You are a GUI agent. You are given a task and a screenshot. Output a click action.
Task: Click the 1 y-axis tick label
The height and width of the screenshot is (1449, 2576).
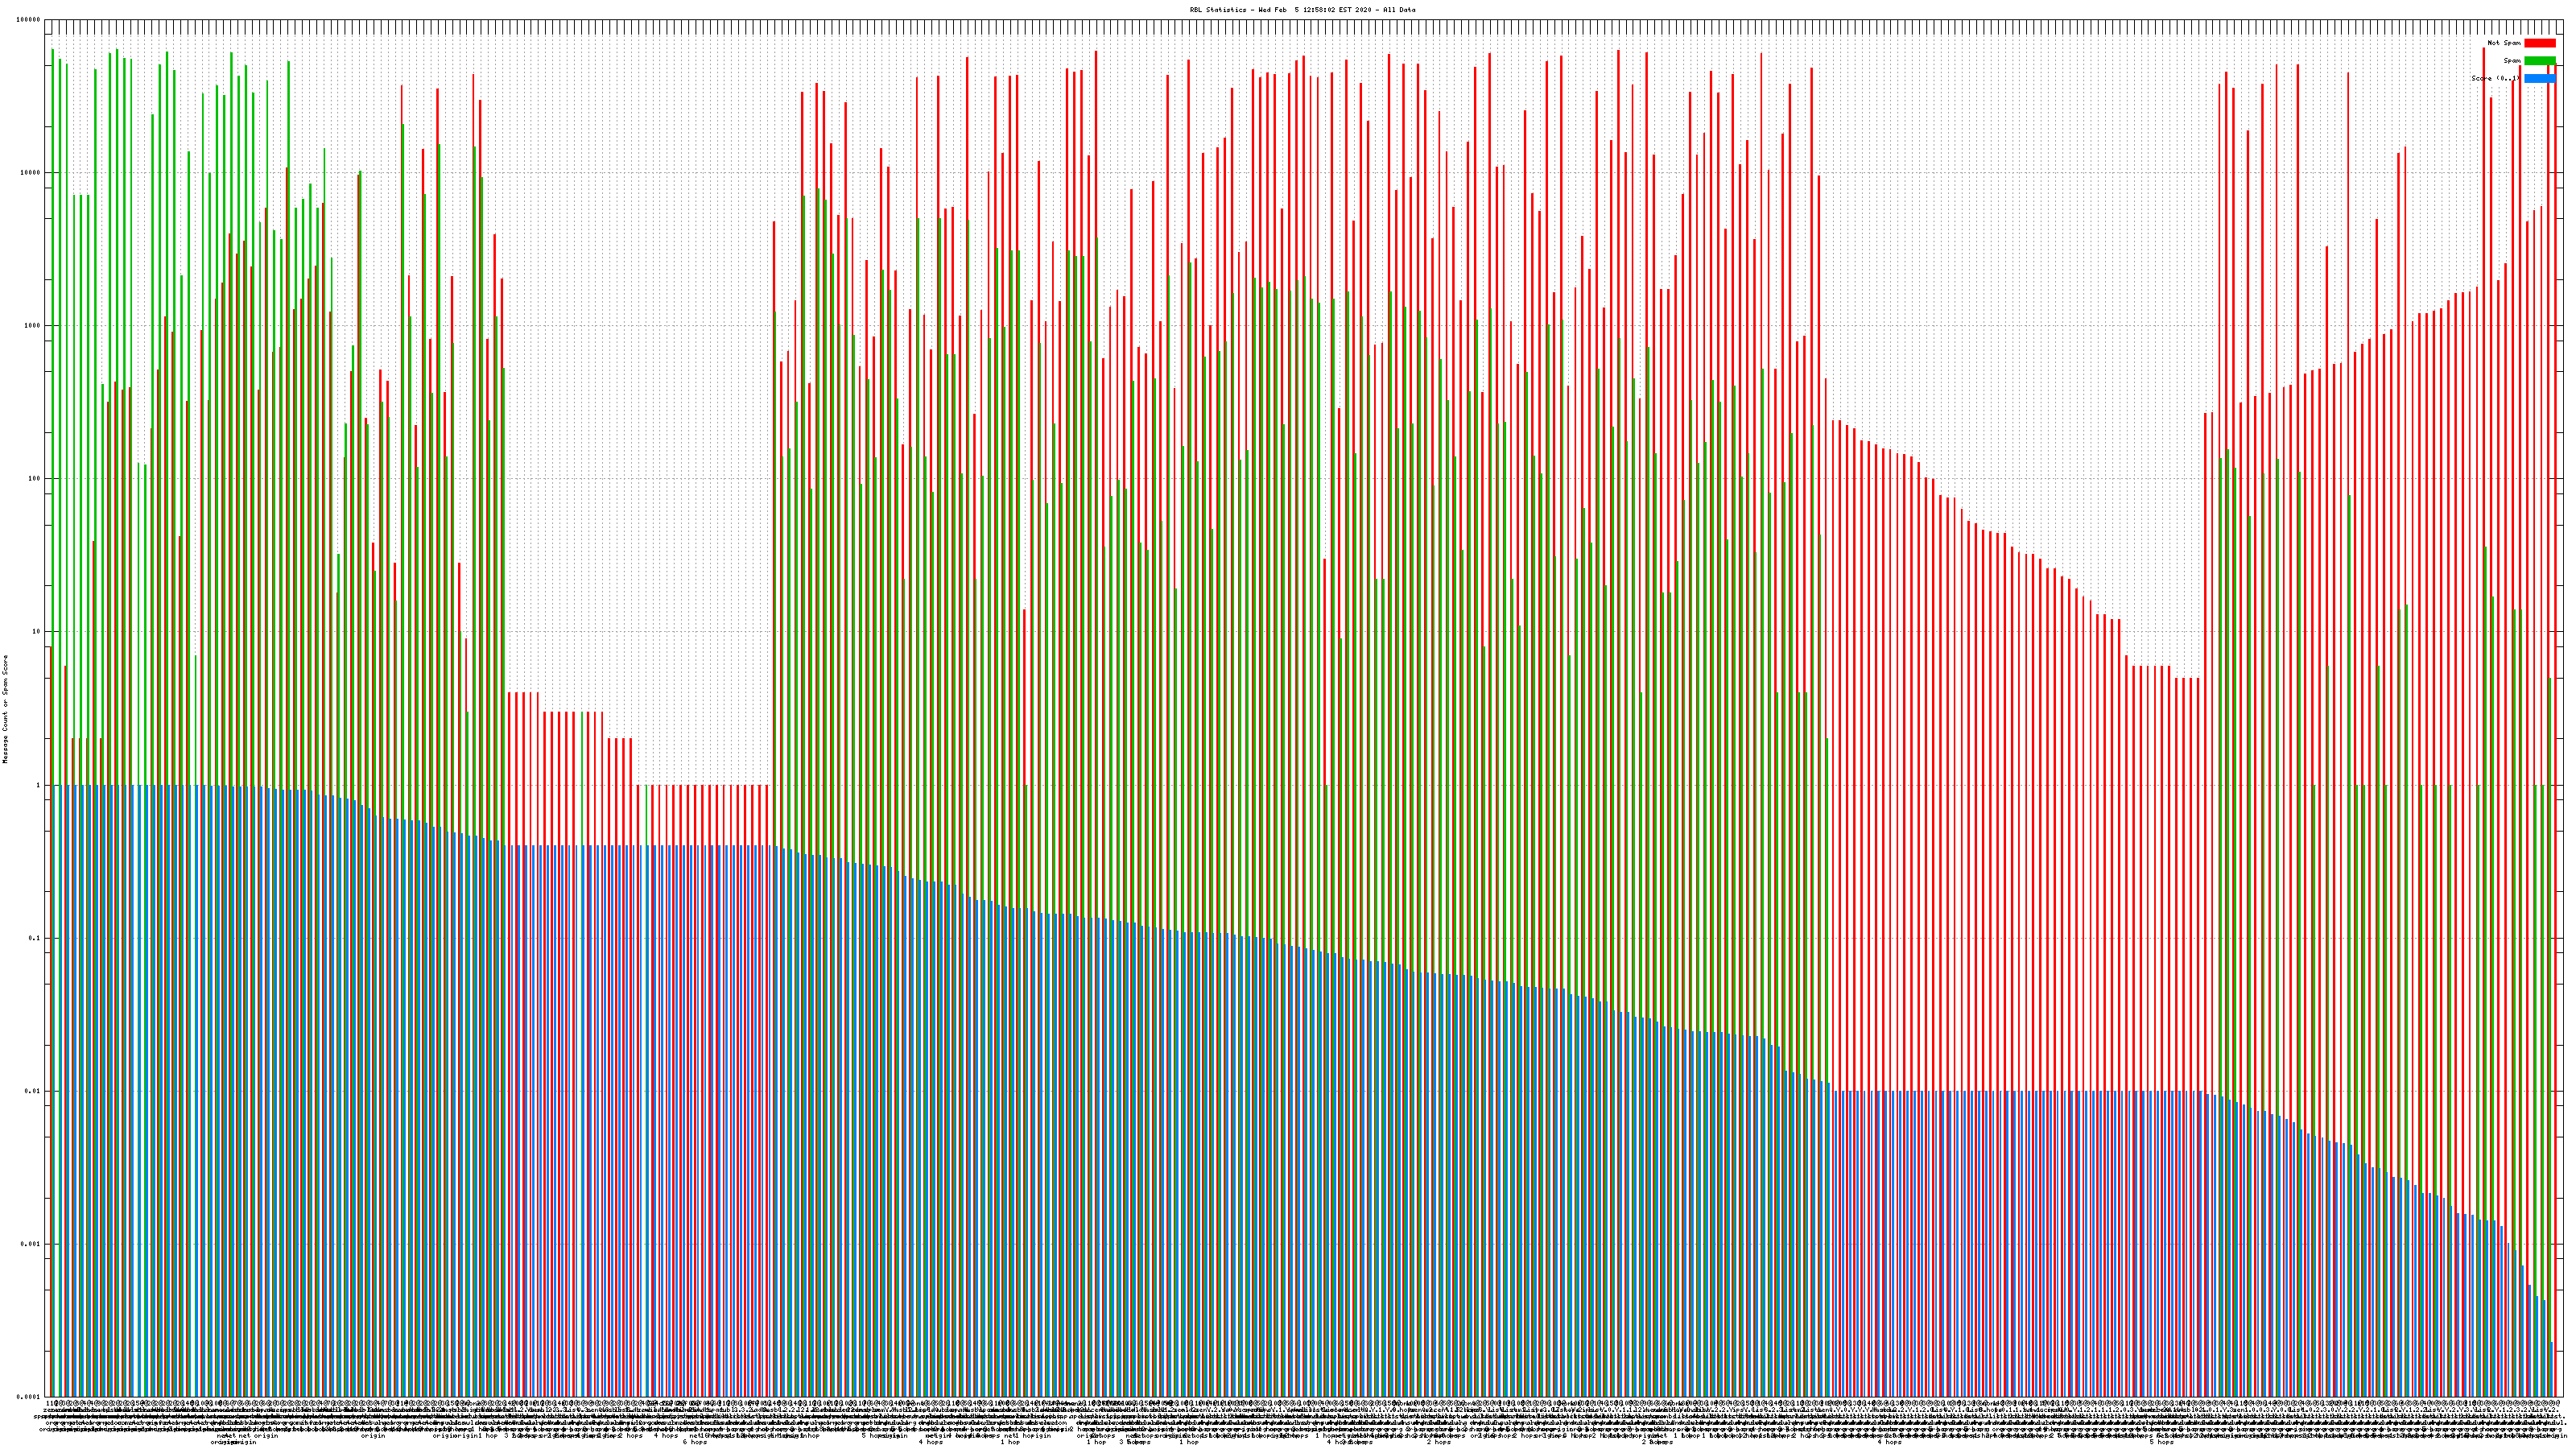[x=39, y=785]
